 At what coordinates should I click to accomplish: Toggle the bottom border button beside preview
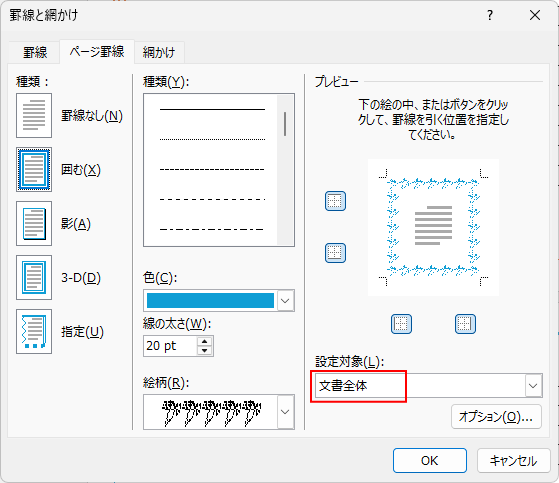coord(335,253)
